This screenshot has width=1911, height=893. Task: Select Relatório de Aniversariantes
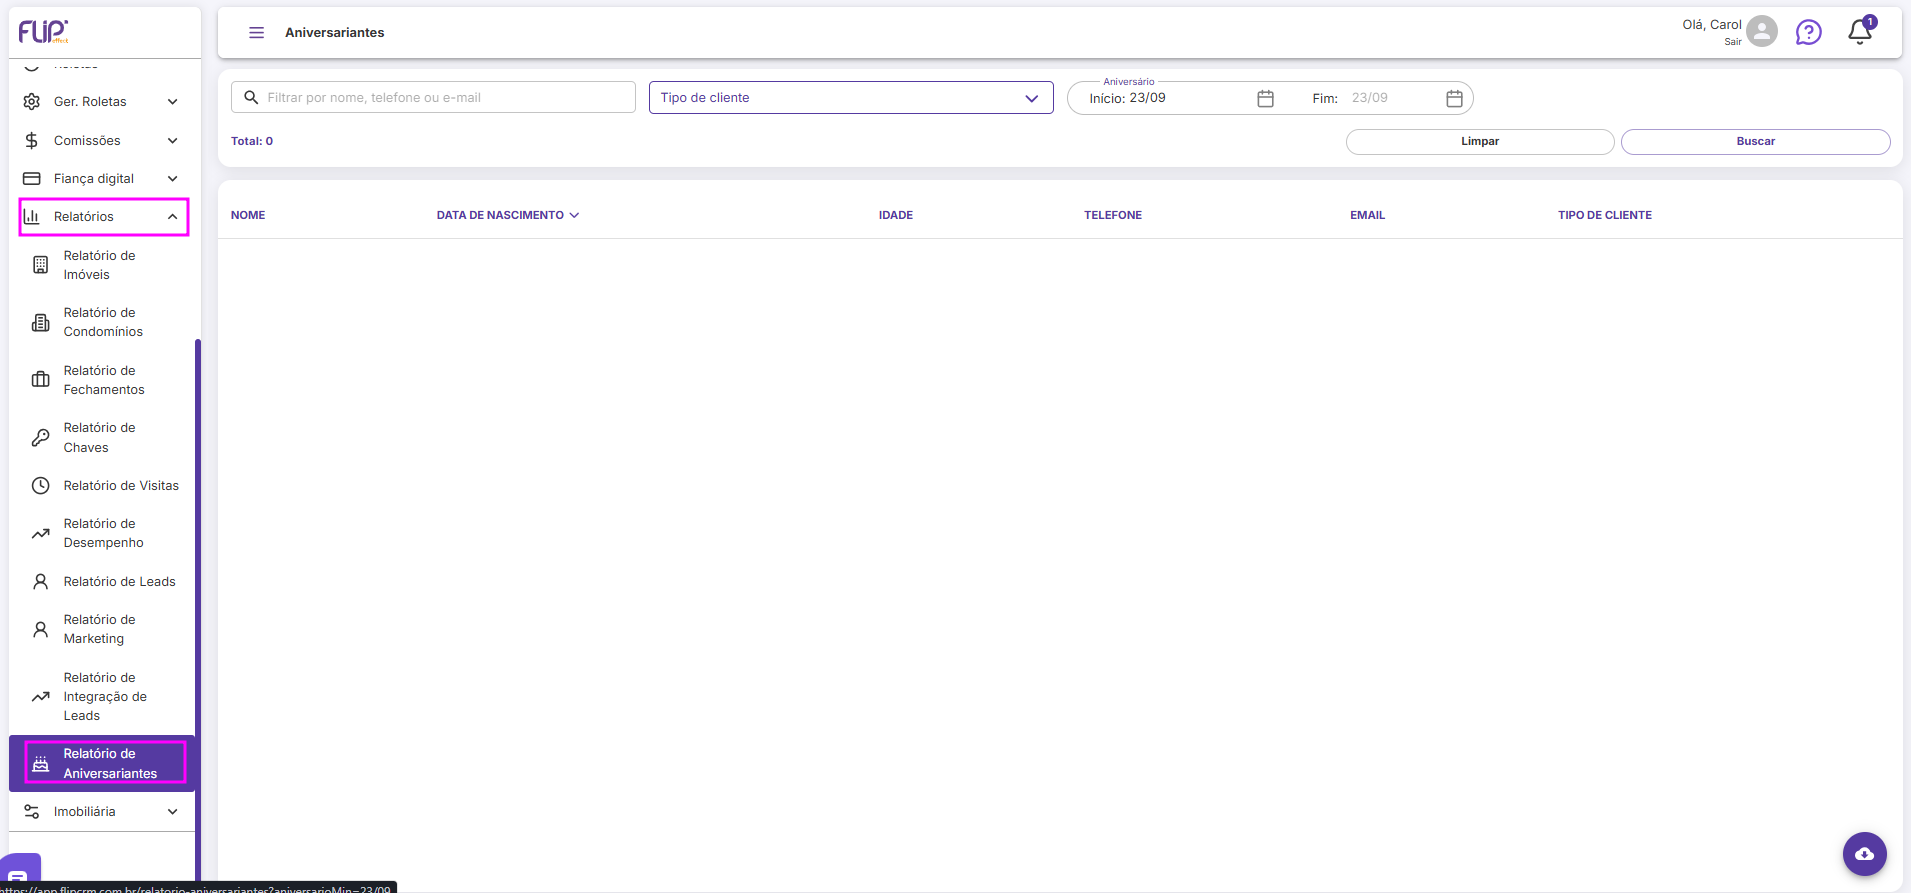click(102, 764)
